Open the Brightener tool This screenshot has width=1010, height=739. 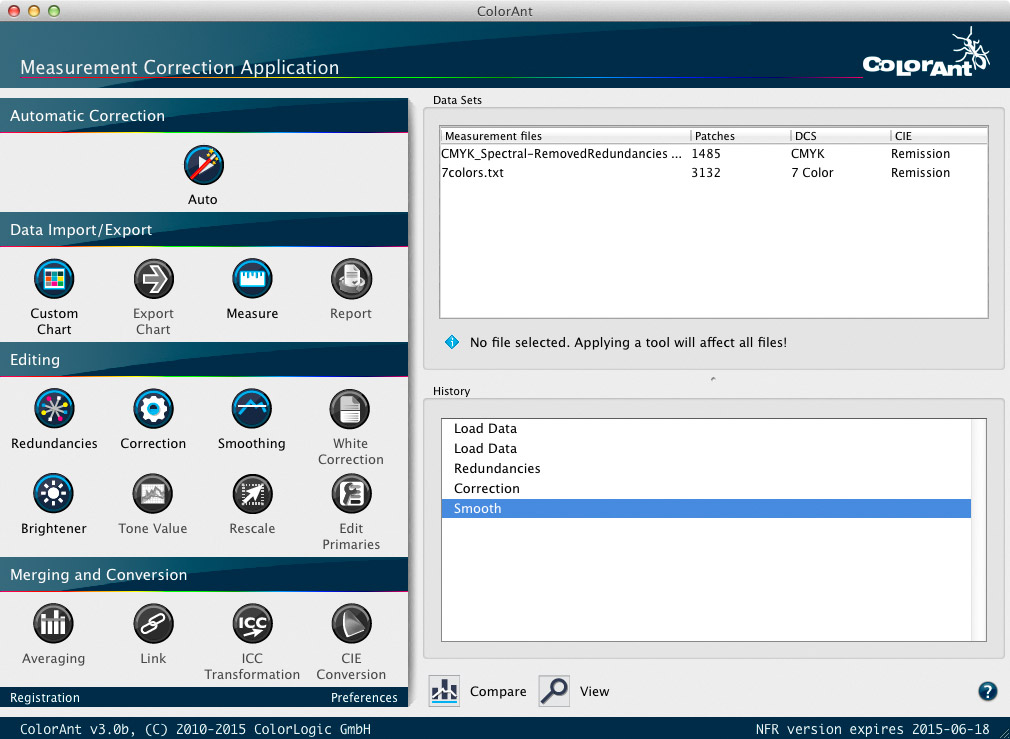(x=54, y=494)
